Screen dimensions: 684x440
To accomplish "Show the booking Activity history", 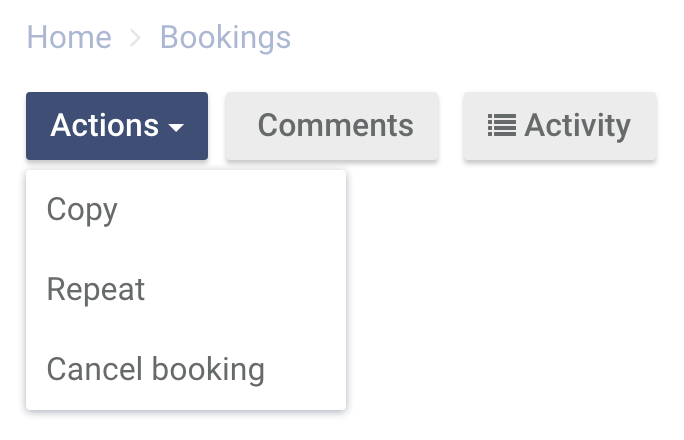I will point(560,126).
